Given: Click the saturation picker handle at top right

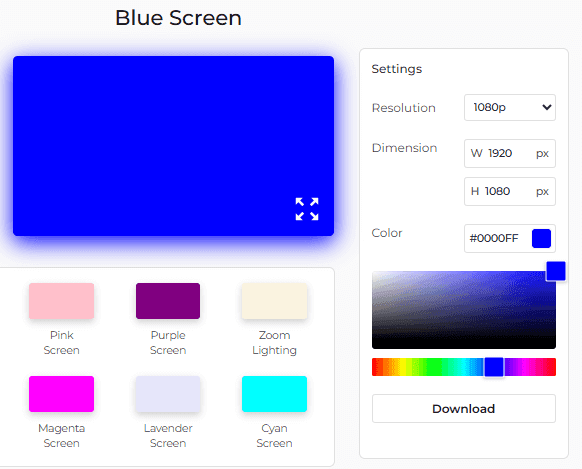Looking at the screenshot, I should tap(556, 271).
